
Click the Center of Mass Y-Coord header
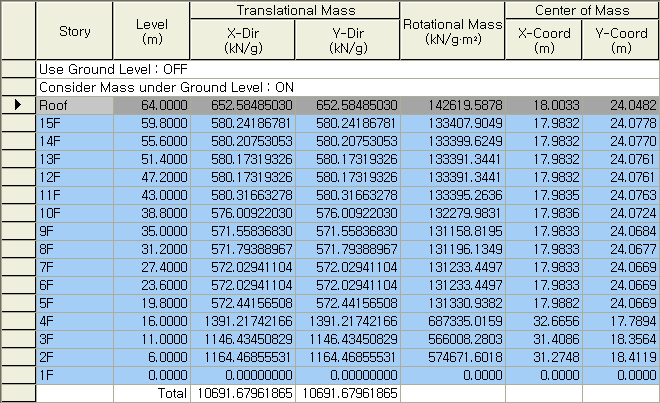pos(621,40)
